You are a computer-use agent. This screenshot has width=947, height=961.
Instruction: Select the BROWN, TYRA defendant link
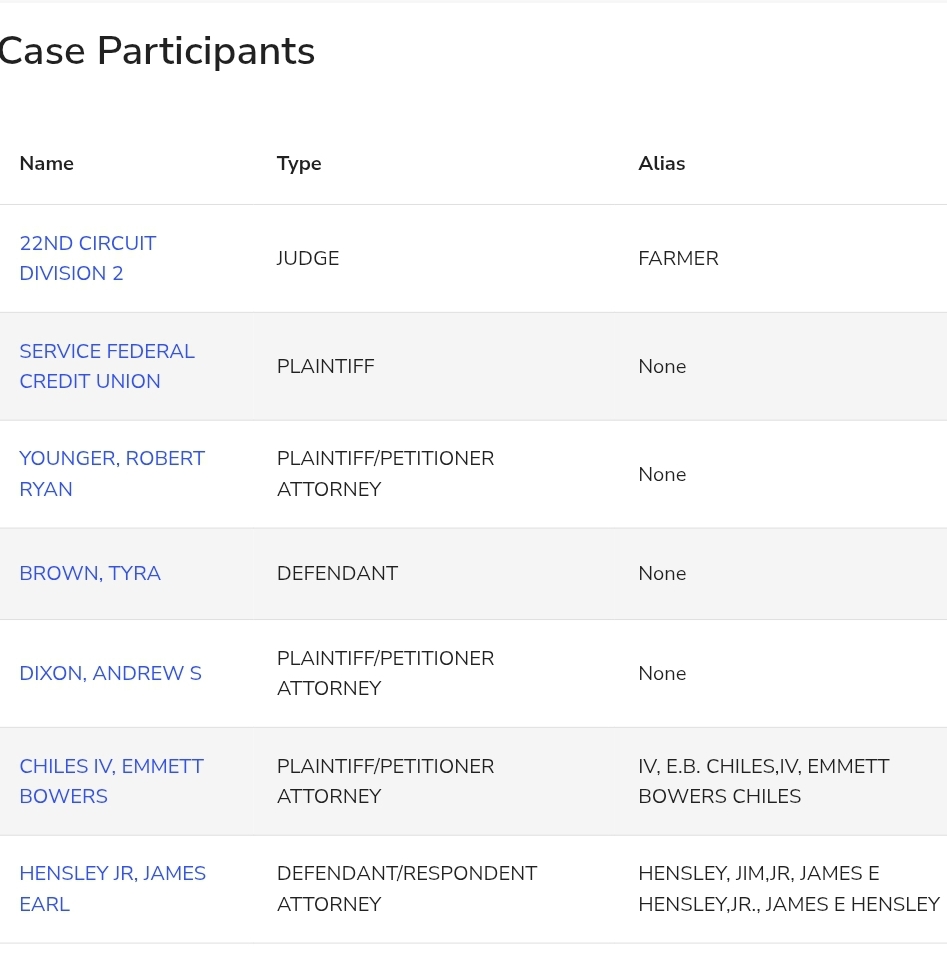90,573
